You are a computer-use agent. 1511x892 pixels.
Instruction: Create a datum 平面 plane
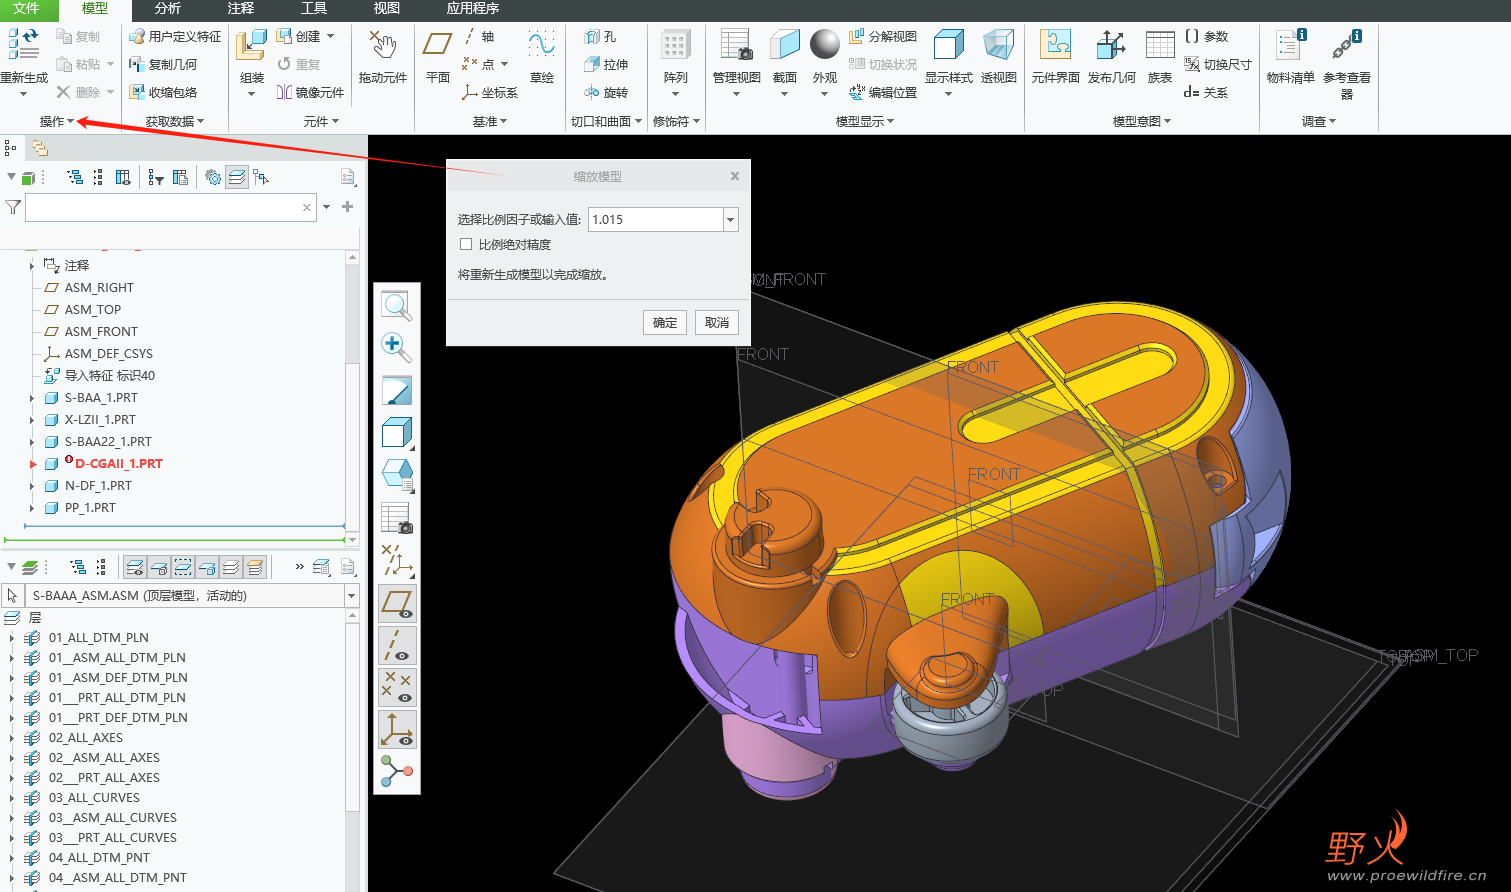tap(438, 45)
